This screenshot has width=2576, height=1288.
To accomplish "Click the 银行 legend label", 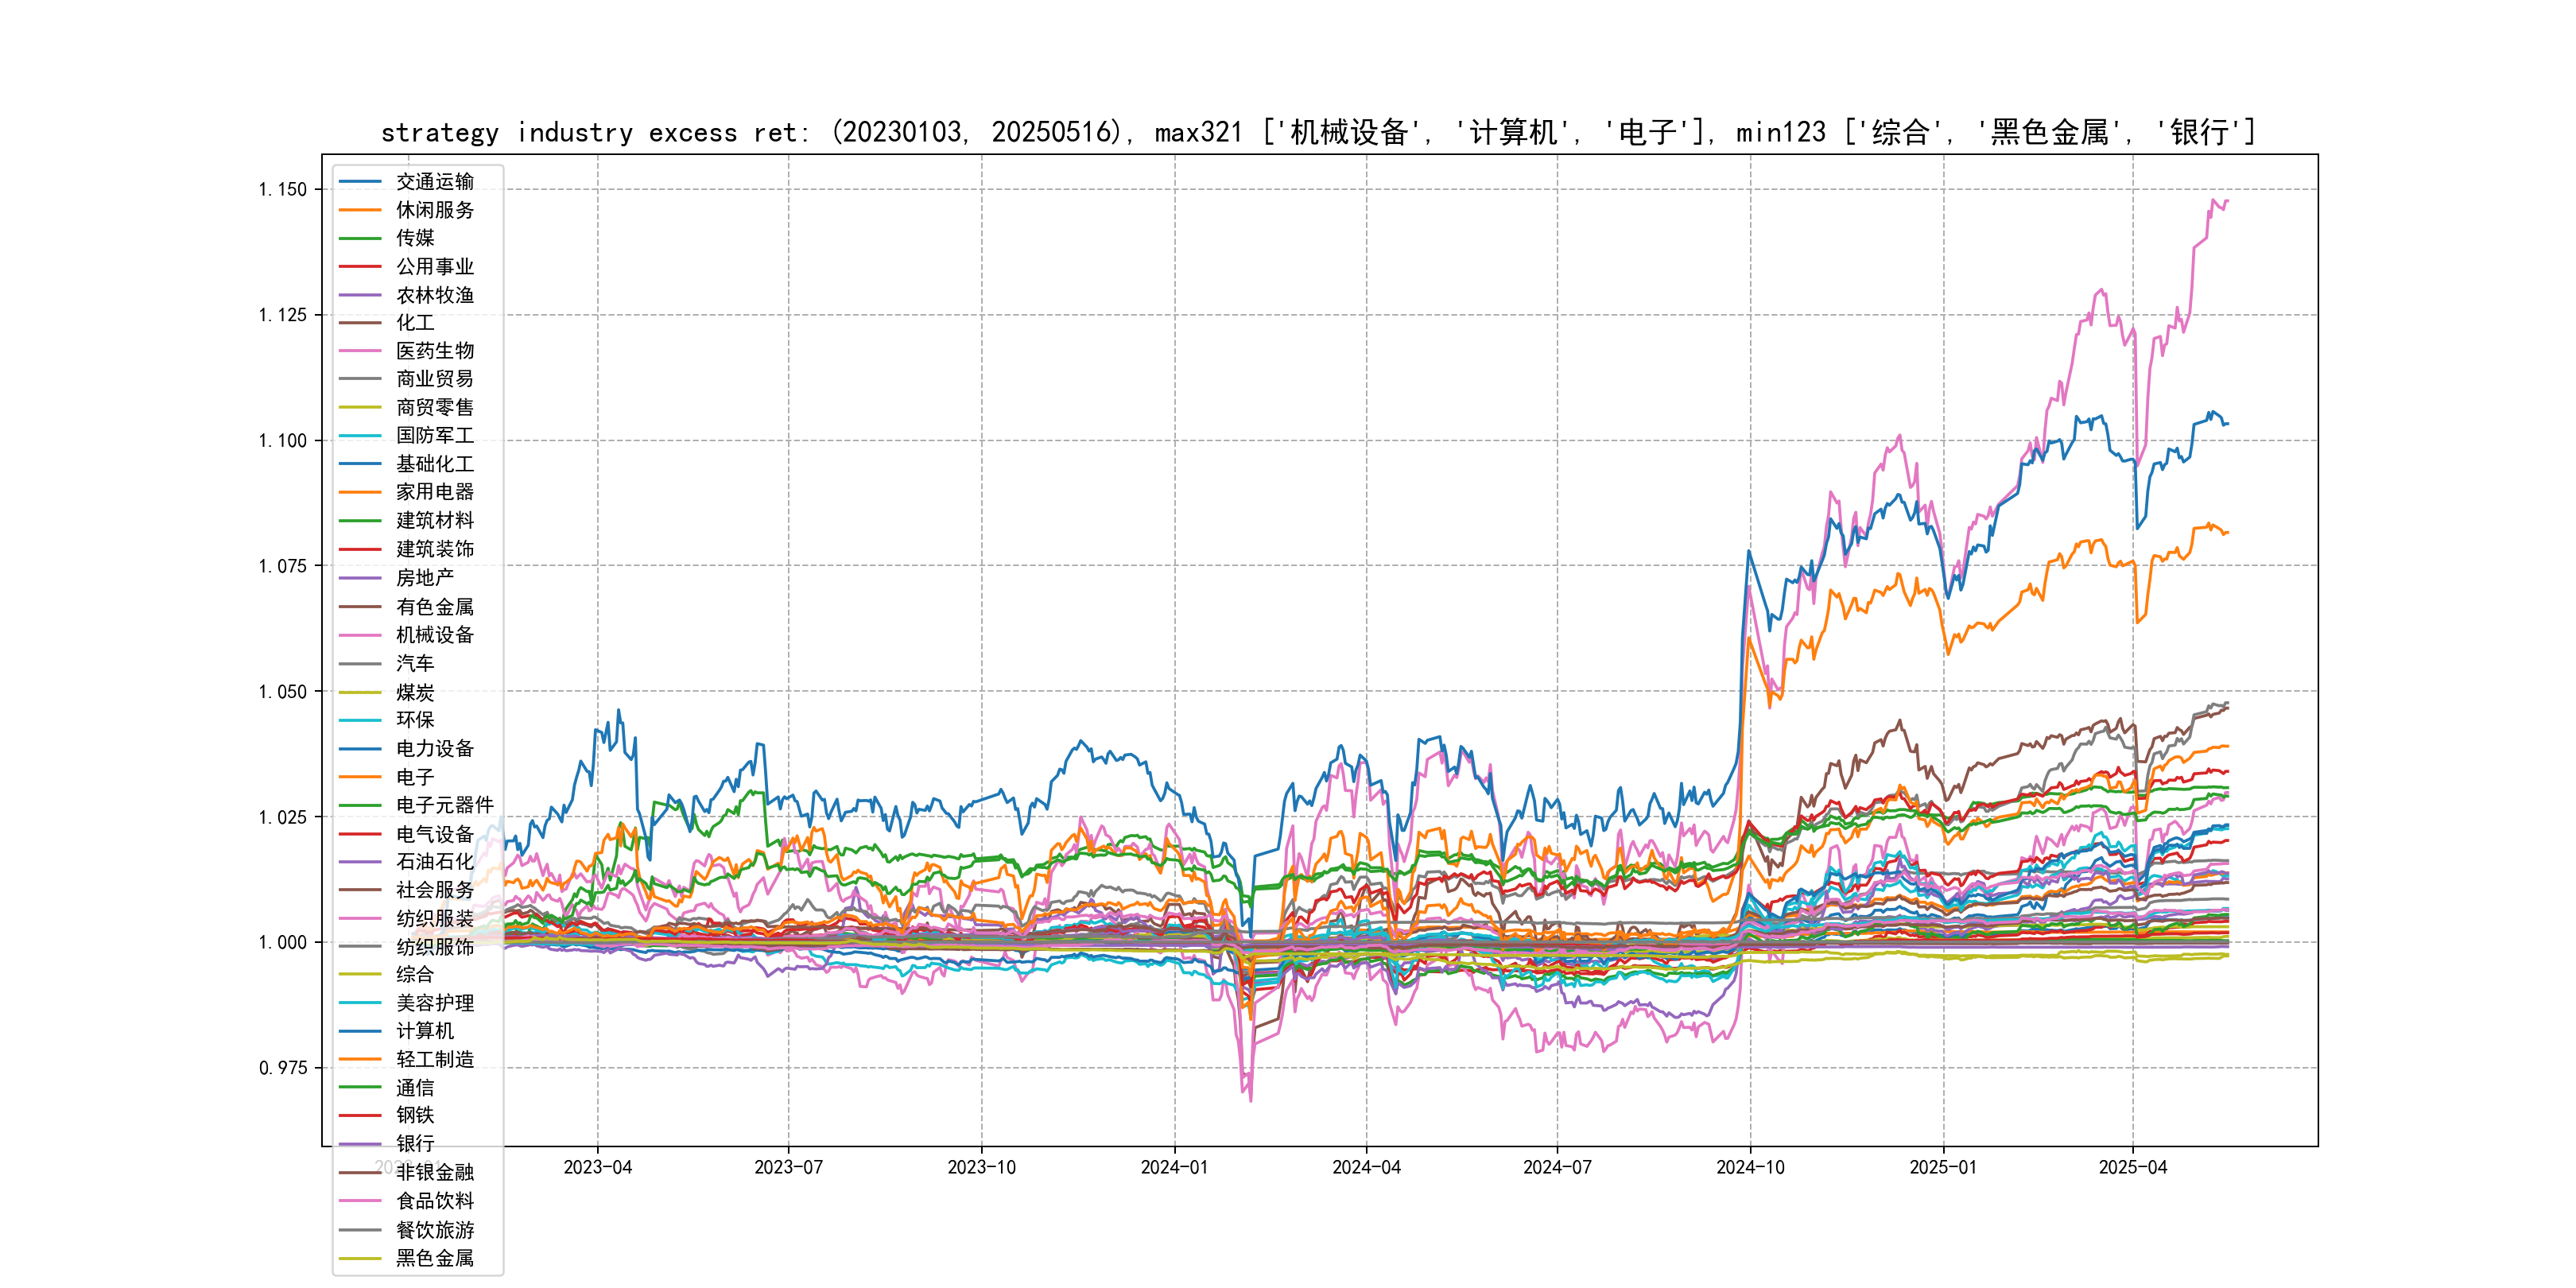I will (x=415, y=1143).
